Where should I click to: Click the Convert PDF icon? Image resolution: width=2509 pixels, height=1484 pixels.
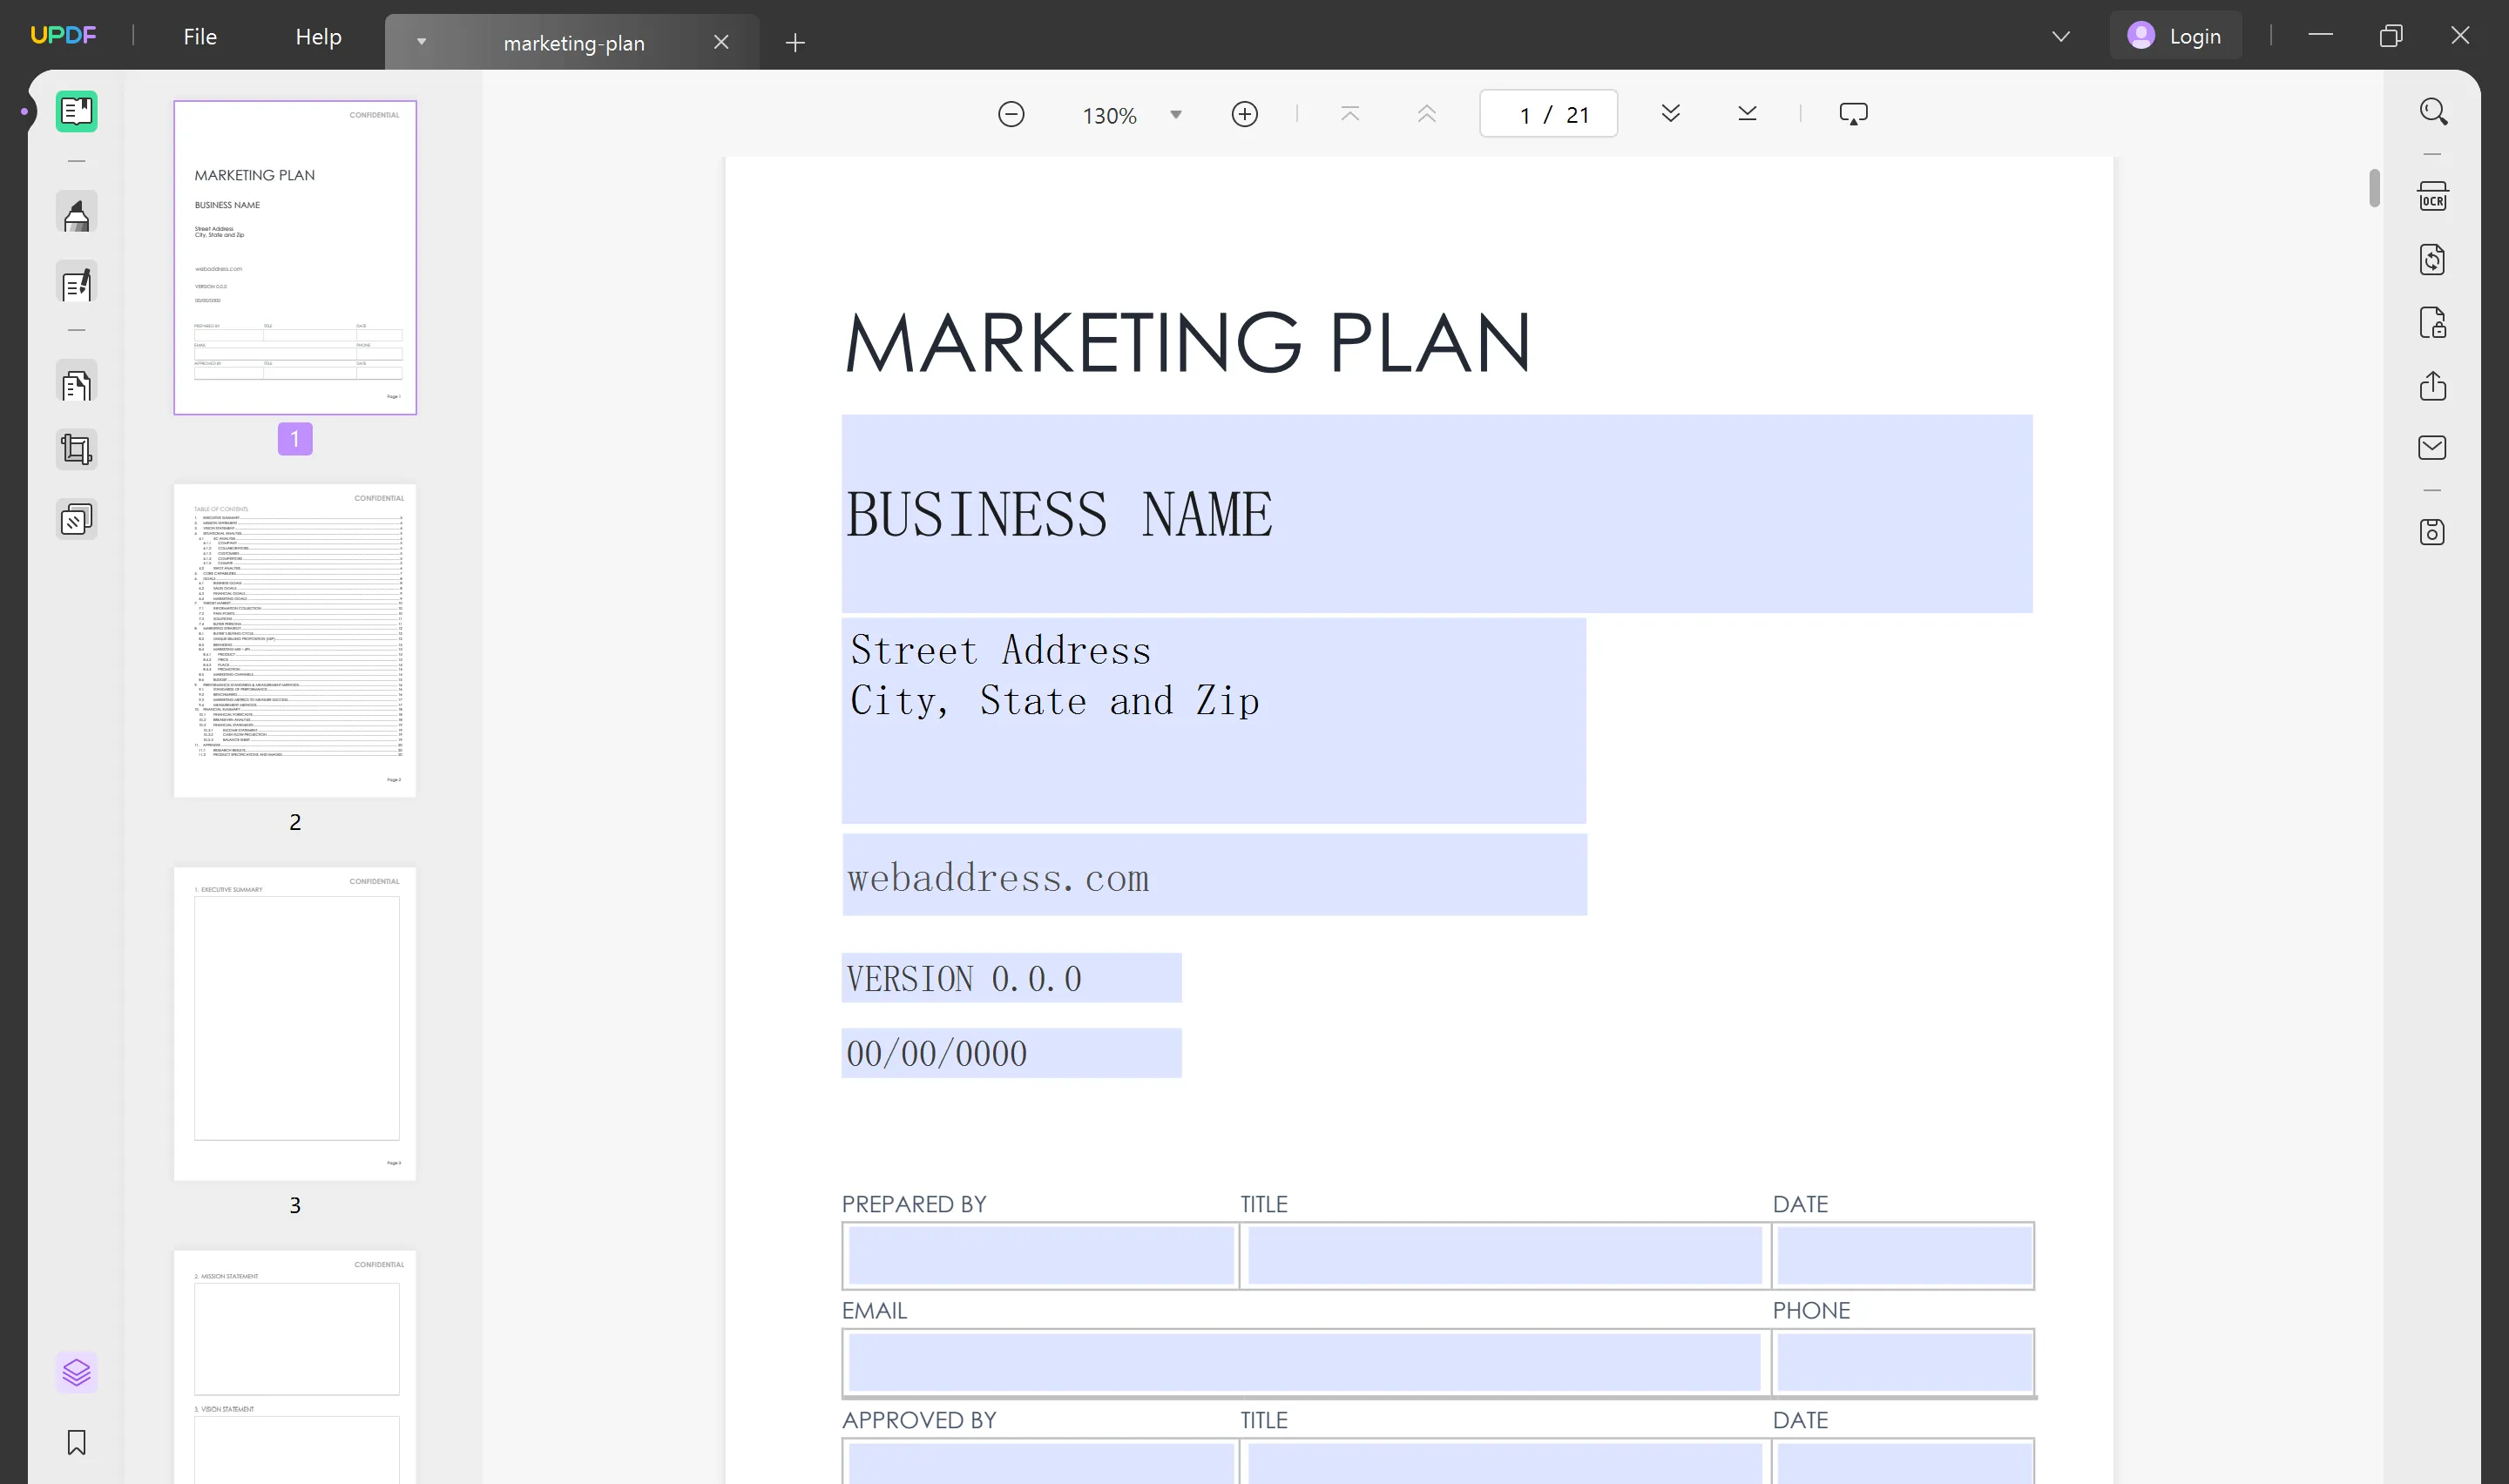point(2432,259)
